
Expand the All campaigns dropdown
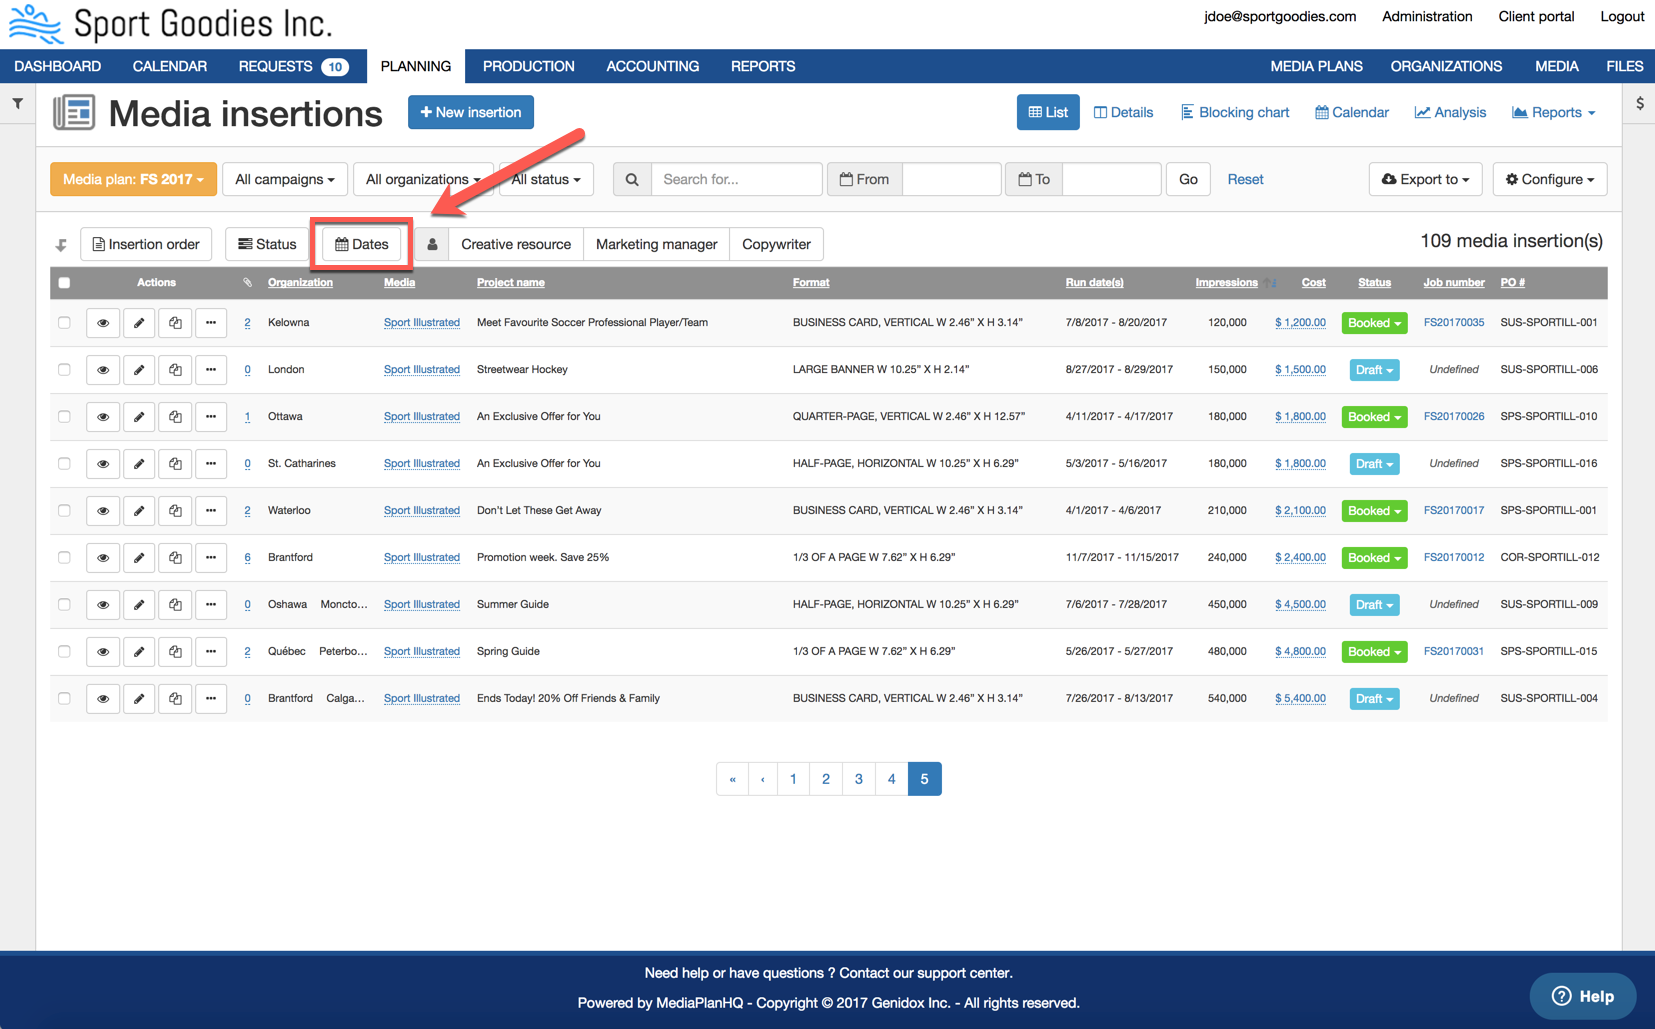click(284, 180)
